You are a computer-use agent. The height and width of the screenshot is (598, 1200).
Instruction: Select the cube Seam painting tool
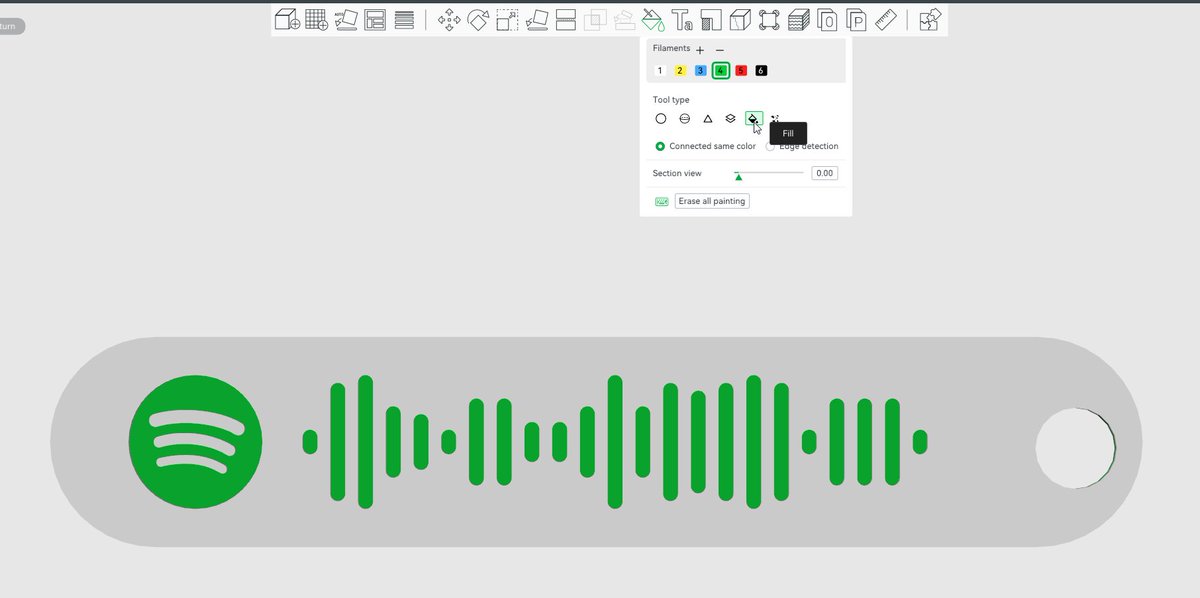[740, 20]
